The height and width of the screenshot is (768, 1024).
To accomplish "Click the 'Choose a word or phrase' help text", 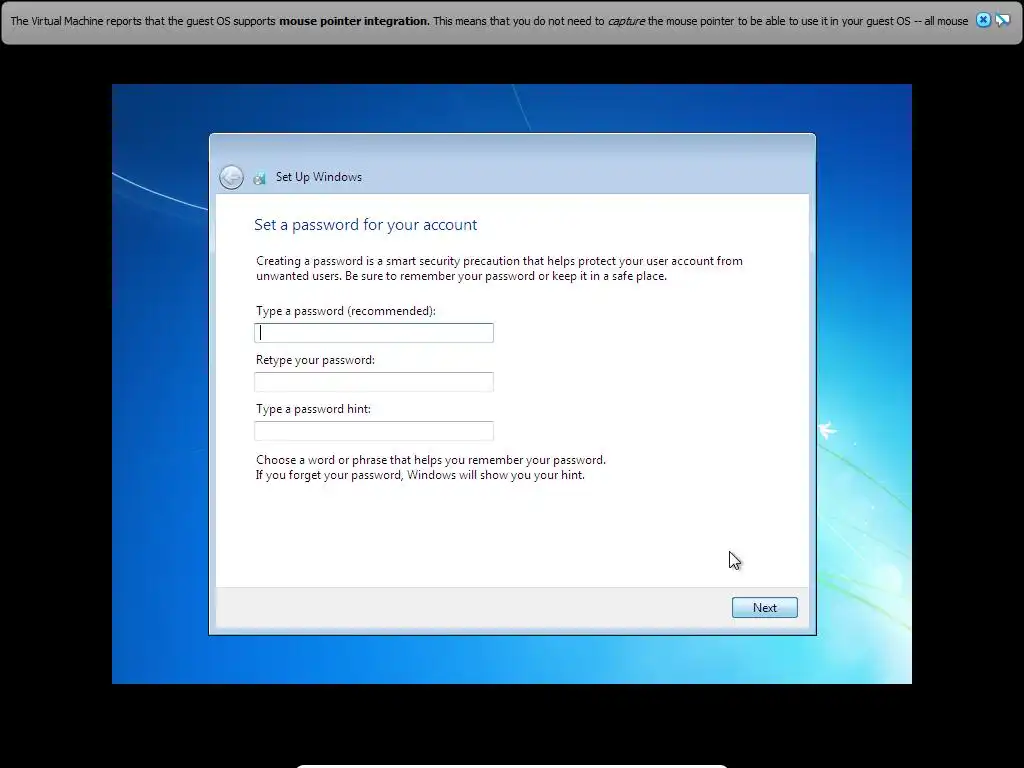I will tap(431, 468).
